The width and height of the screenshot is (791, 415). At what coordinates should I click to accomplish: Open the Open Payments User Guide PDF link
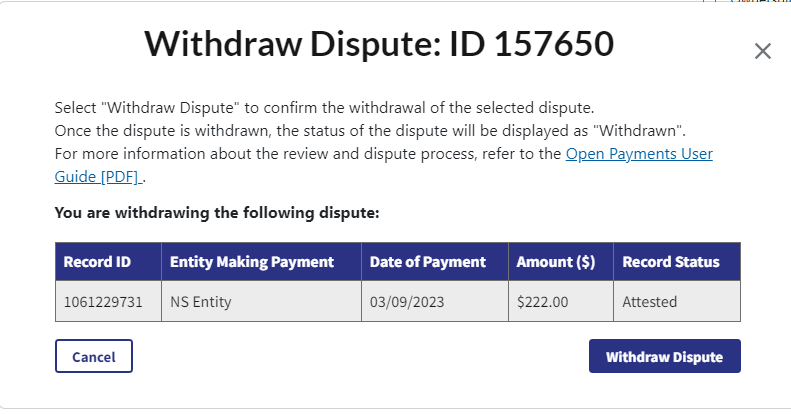[x=639, y=155]
